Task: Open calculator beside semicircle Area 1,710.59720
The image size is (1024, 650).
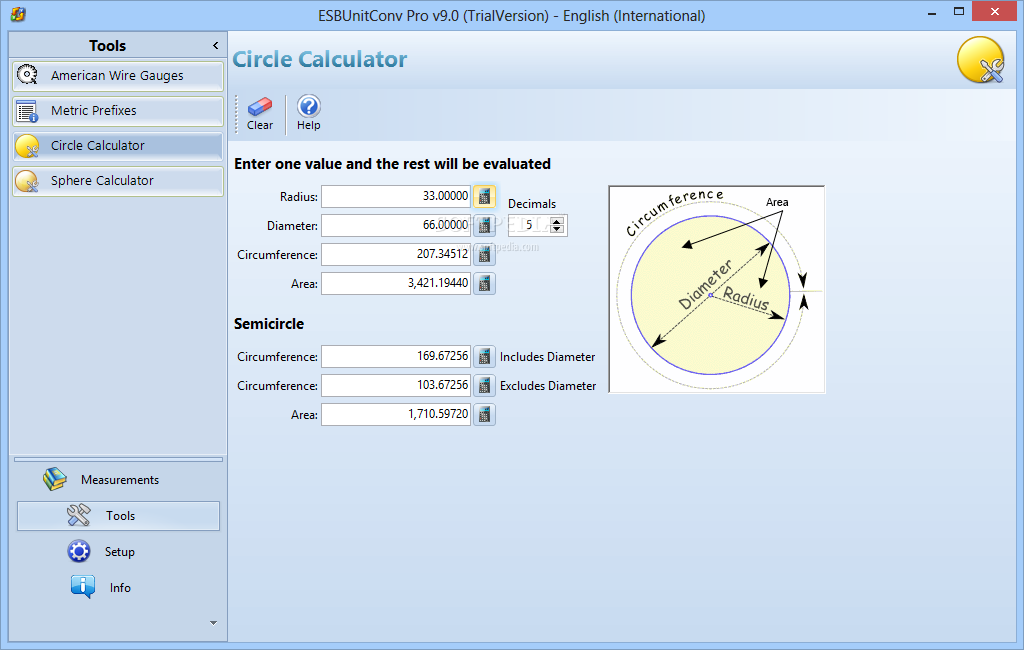Action: point(485,414)
